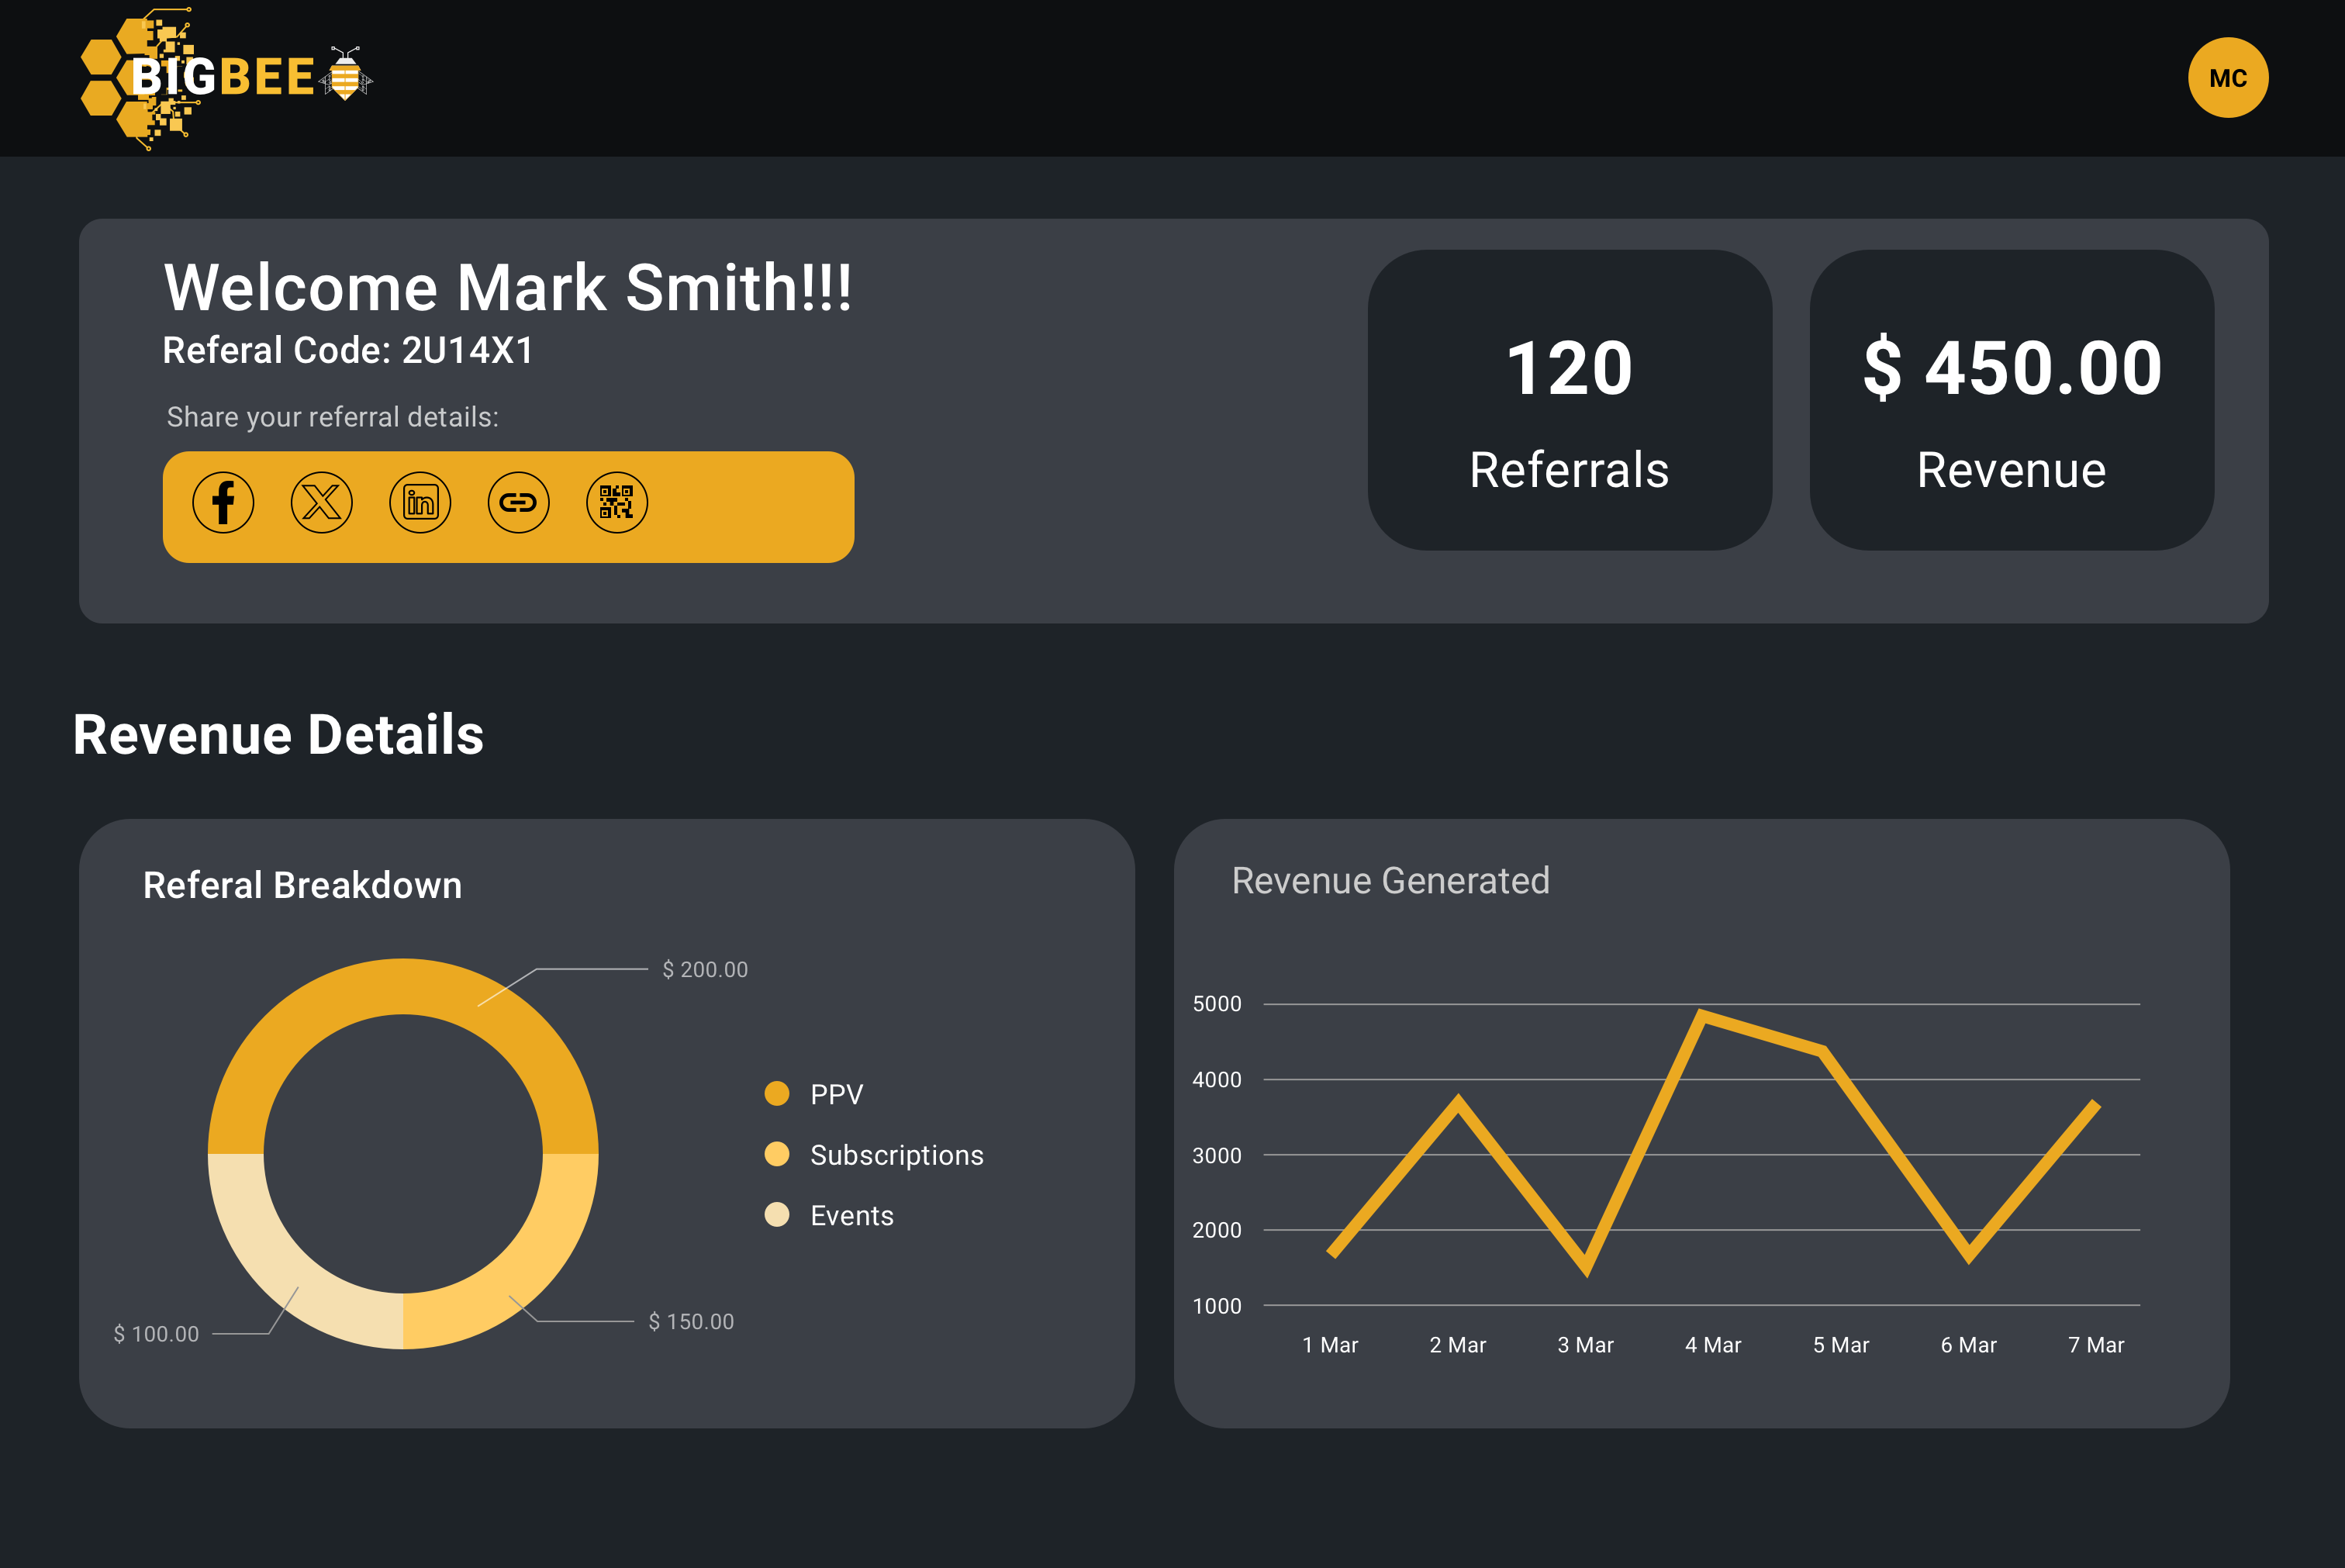Open the MC profile avatar

(x=2227, y=78)
